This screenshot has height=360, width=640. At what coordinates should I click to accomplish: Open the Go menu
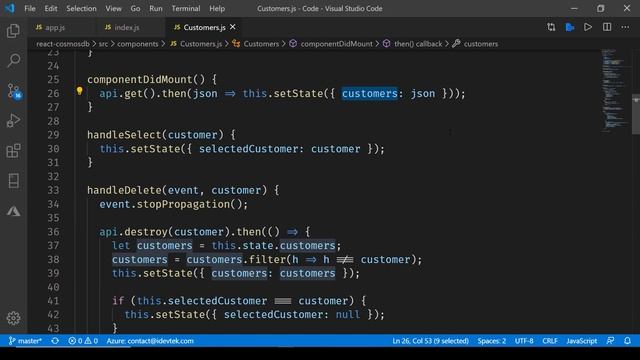(x=136, y=9)
